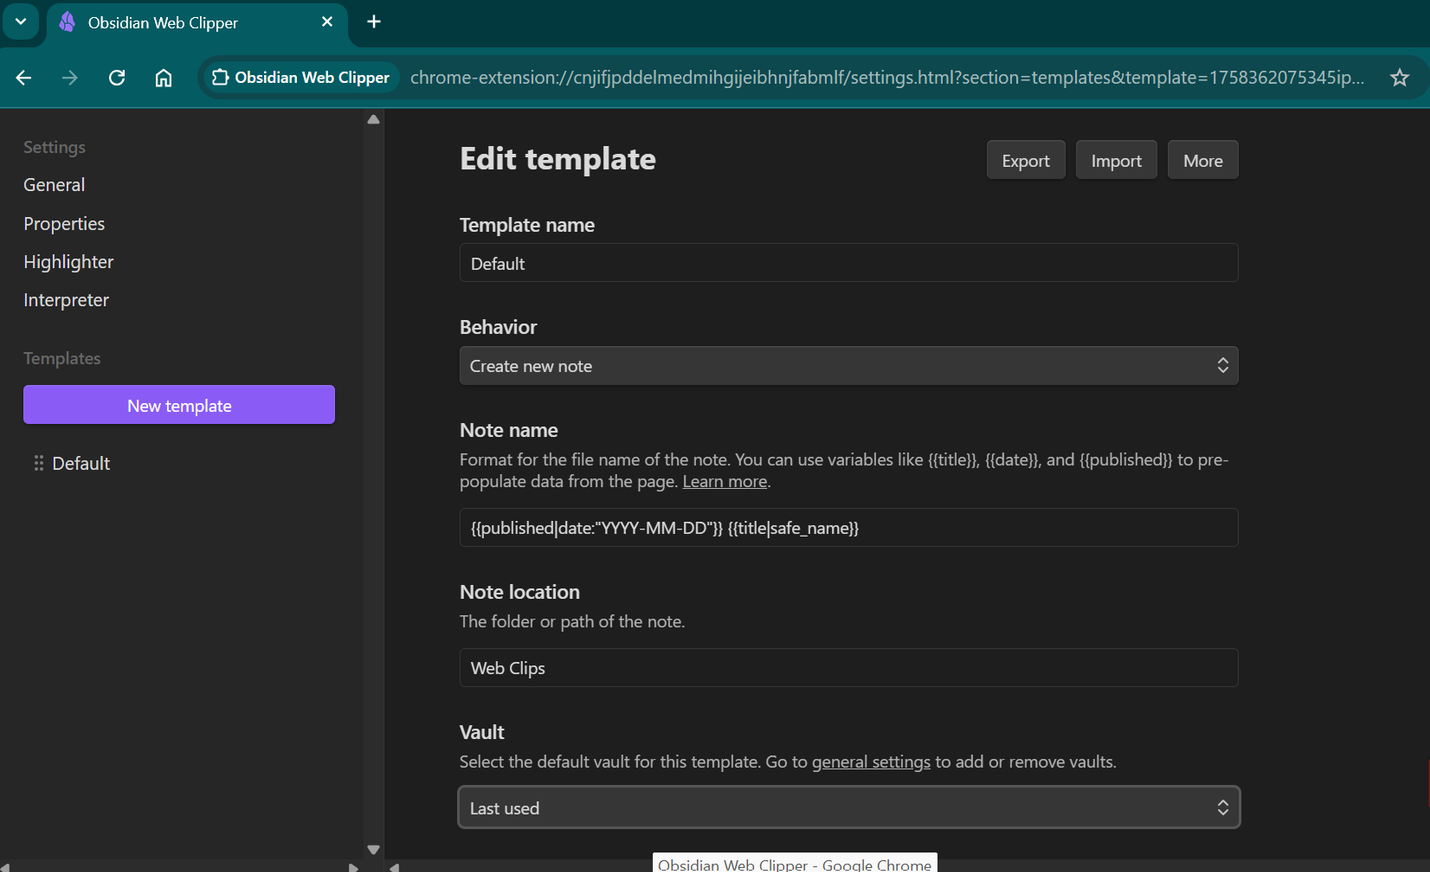Open a new browser tab

(x=374, y=22)
